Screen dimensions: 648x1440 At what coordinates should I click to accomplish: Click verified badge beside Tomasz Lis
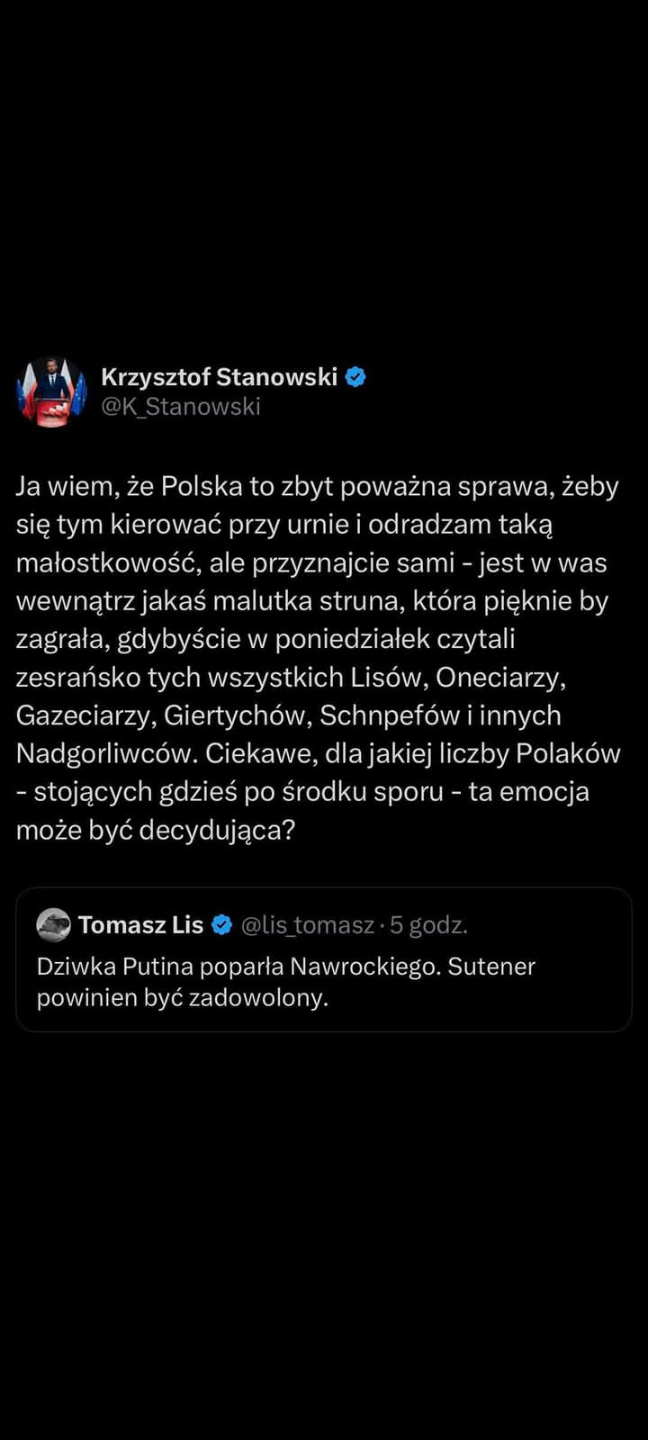(222, 925)
